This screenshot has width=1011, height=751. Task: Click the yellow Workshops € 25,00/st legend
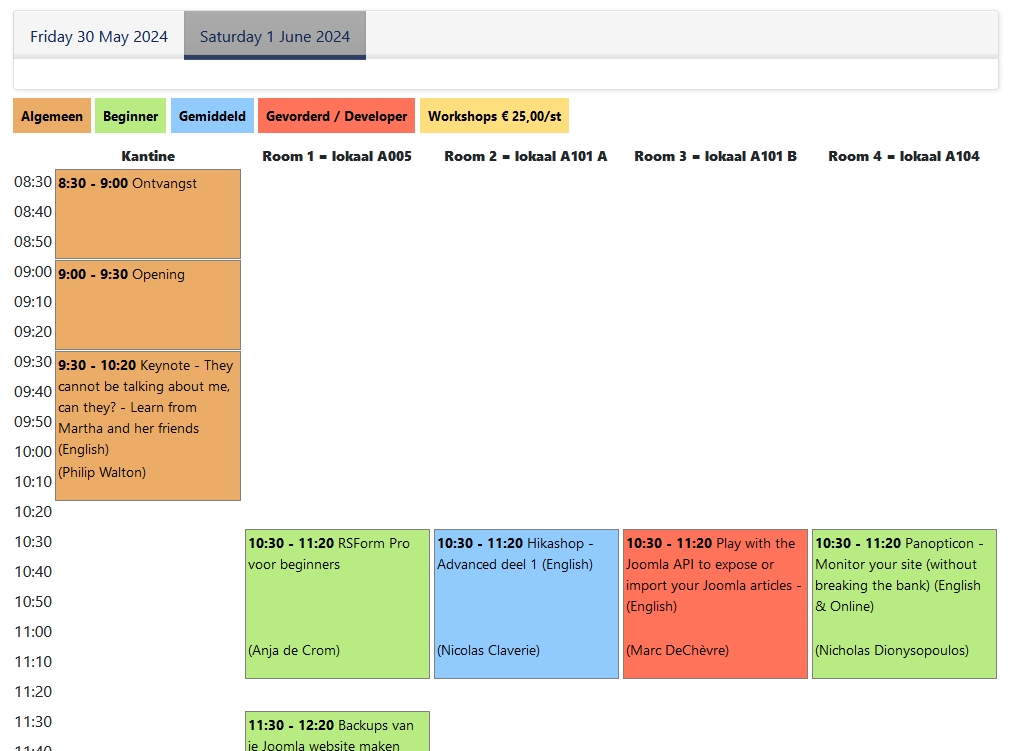click(x=494, y=116)
